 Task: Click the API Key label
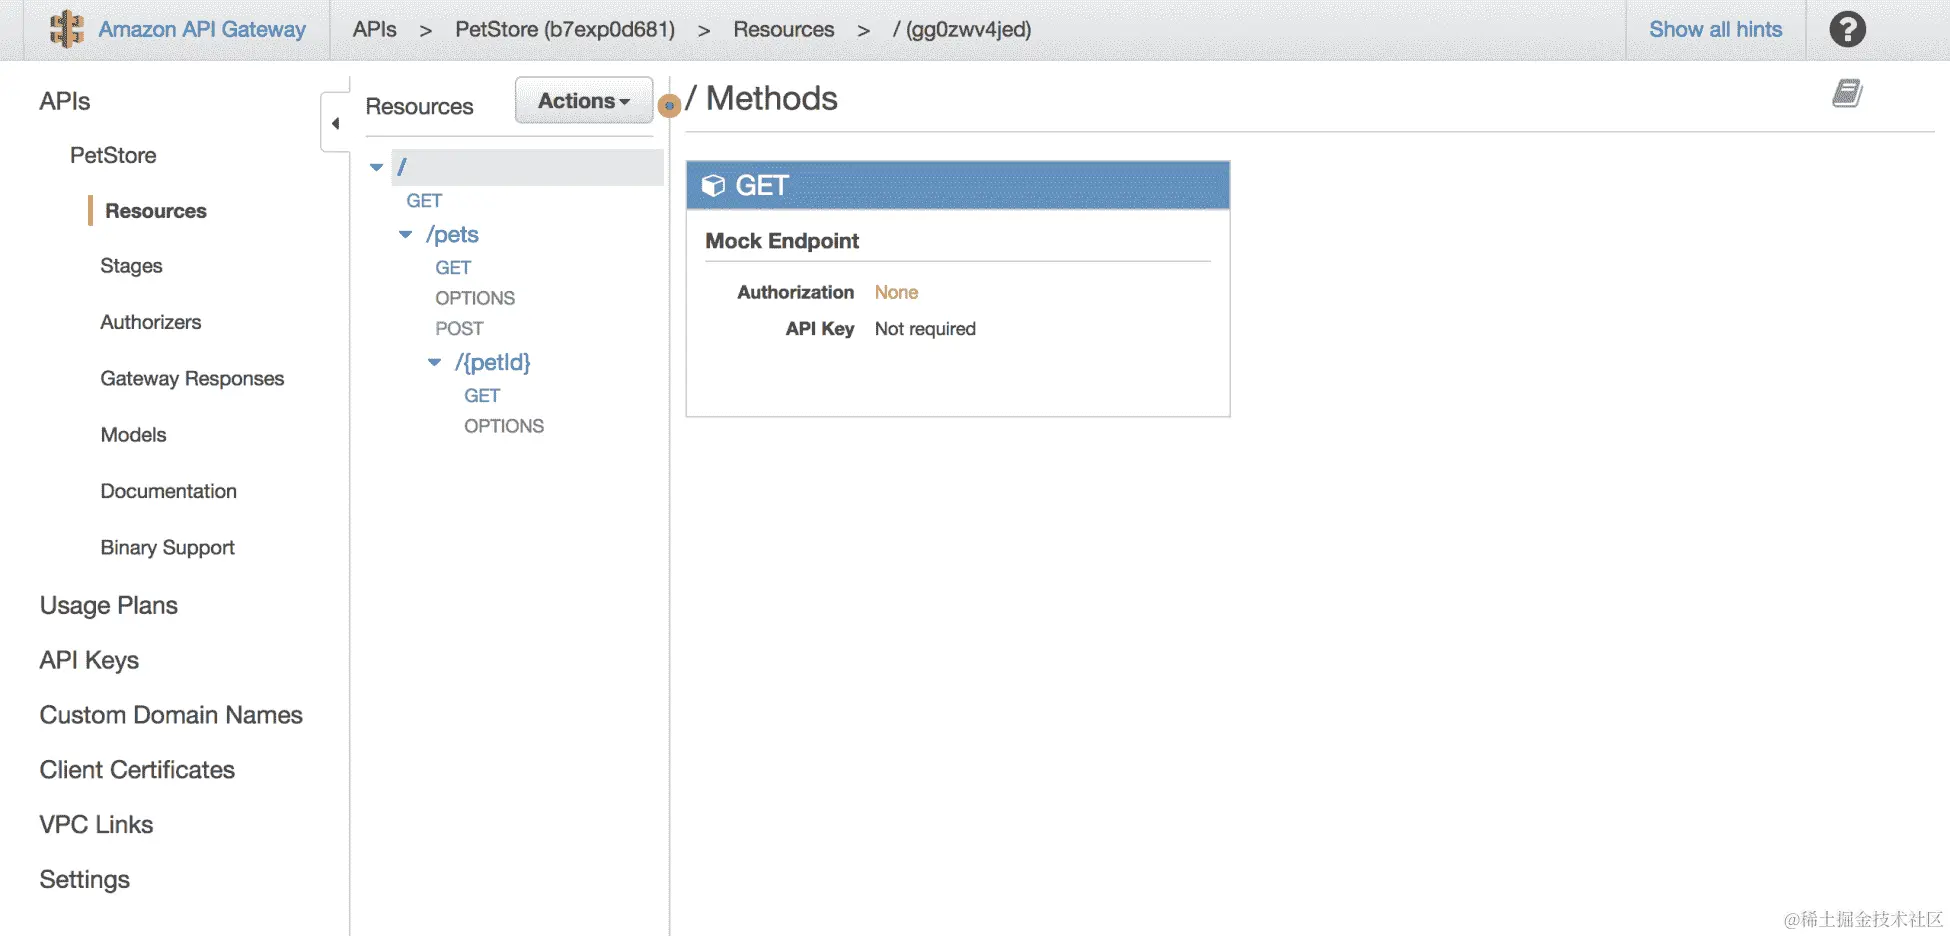point(819,329)
